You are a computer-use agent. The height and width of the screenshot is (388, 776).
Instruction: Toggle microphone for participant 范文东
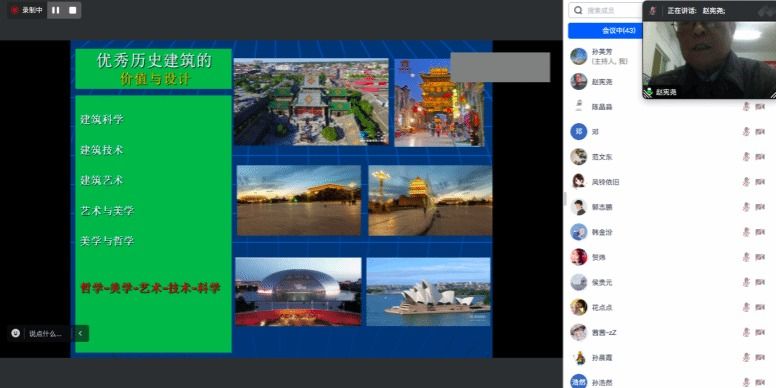coord(746,157)
